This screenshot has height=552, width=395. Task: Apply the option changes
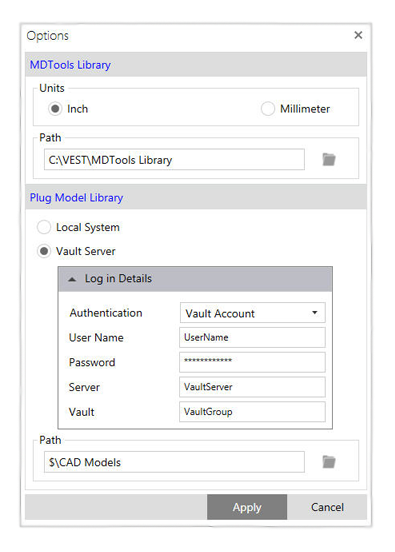click(247, 507)
